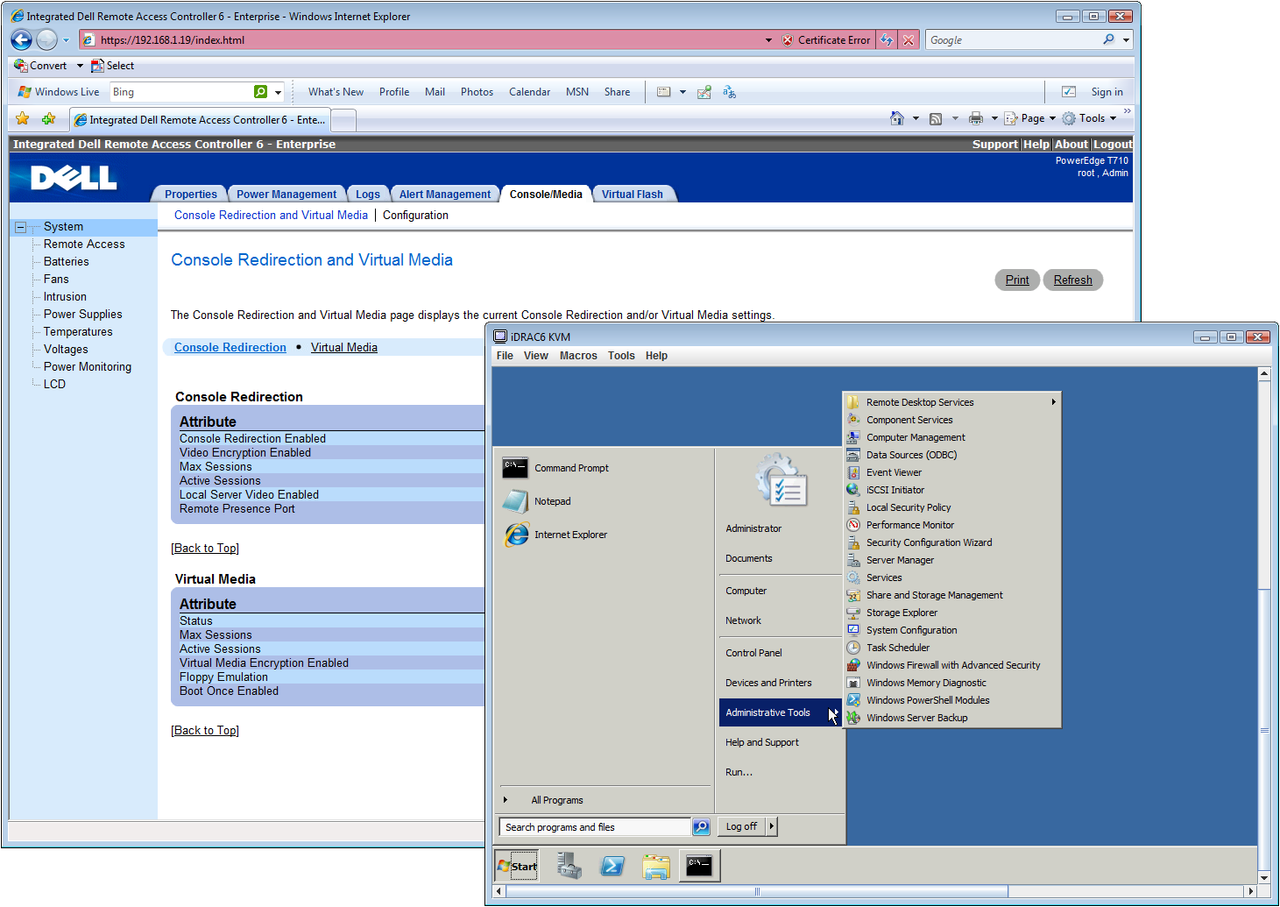The height and width of the screenshot is (907, 1280).
Task: Open the address bar history dropdown
Action: (x=768, y=40)
